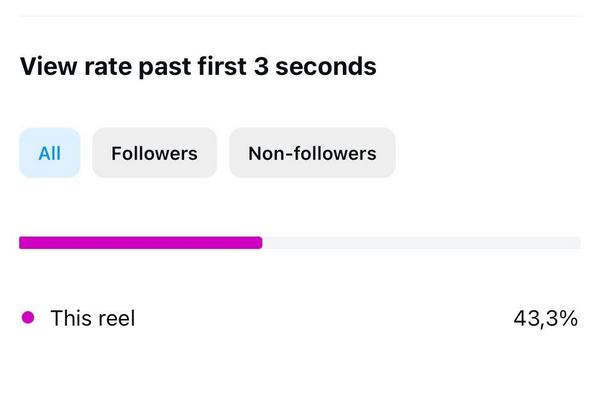Click the percent sign after 43,3
The height and width of the screenshot is (400, 600).
(x=569, y=319)
